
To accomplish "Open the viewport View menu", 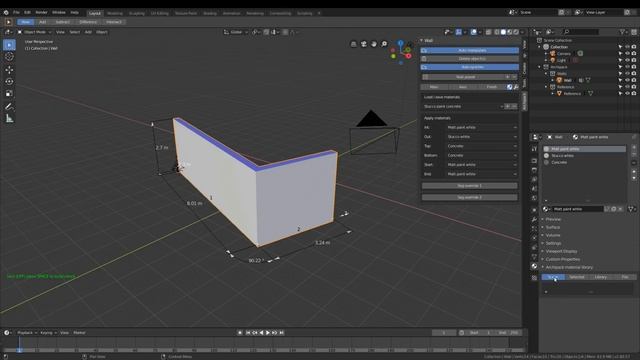I will (x=60, y=32).
